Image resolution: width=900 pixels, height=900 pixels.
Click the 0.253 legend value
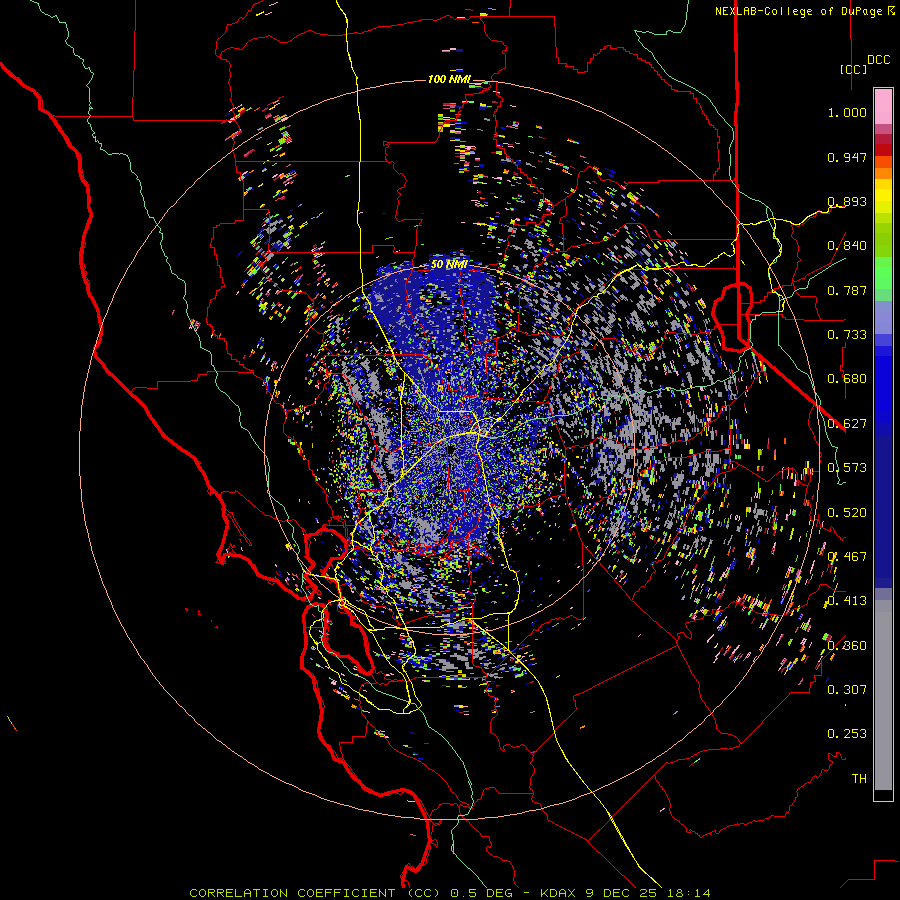(847, 734)
